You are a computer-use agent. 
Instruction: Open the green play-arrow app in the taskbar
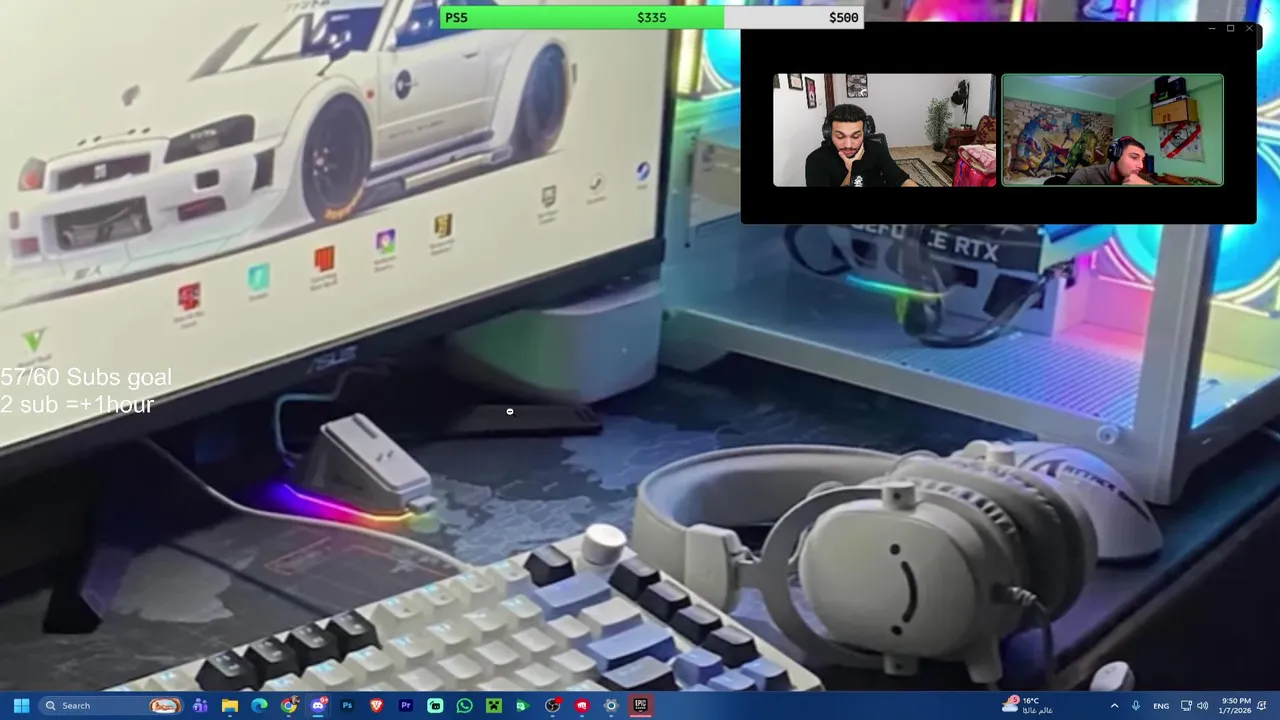(523, 705)
